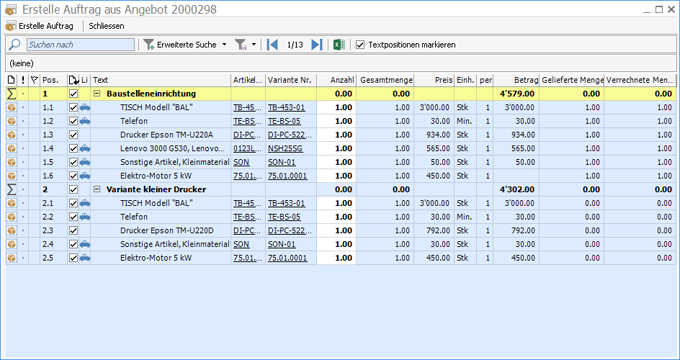Jump to last record with arrow icon
Screen dimensions: 680x360
(317, 45)
